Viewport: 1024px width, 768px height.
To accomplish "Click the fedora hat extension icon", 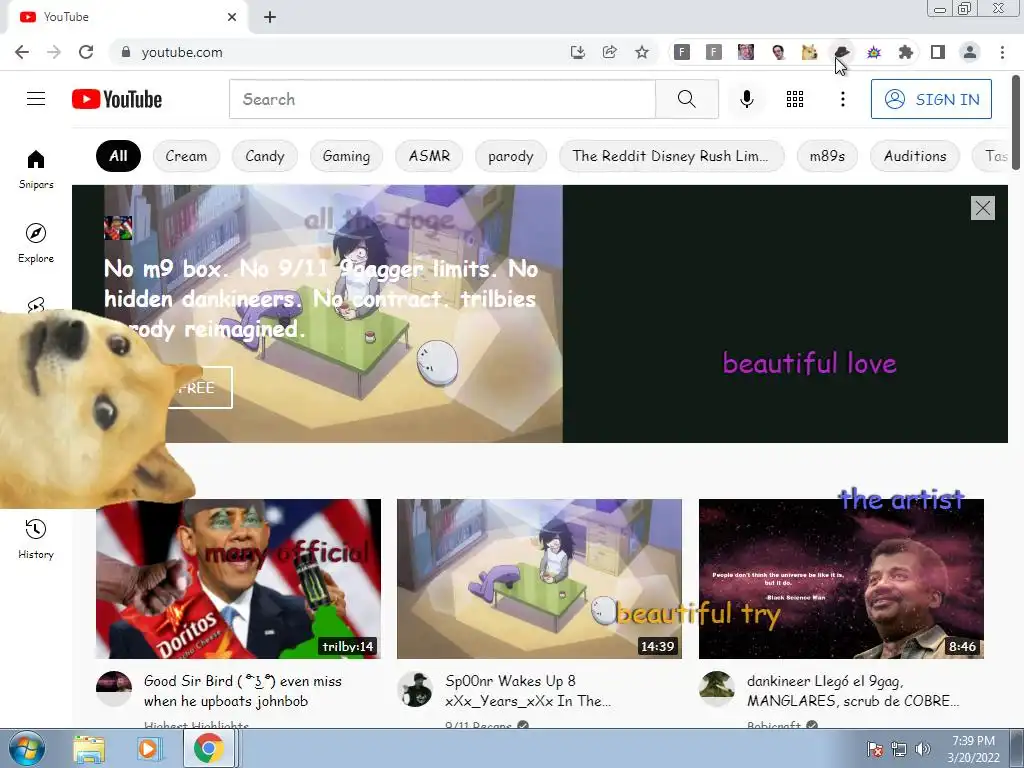I will click(x=842, y=52).
